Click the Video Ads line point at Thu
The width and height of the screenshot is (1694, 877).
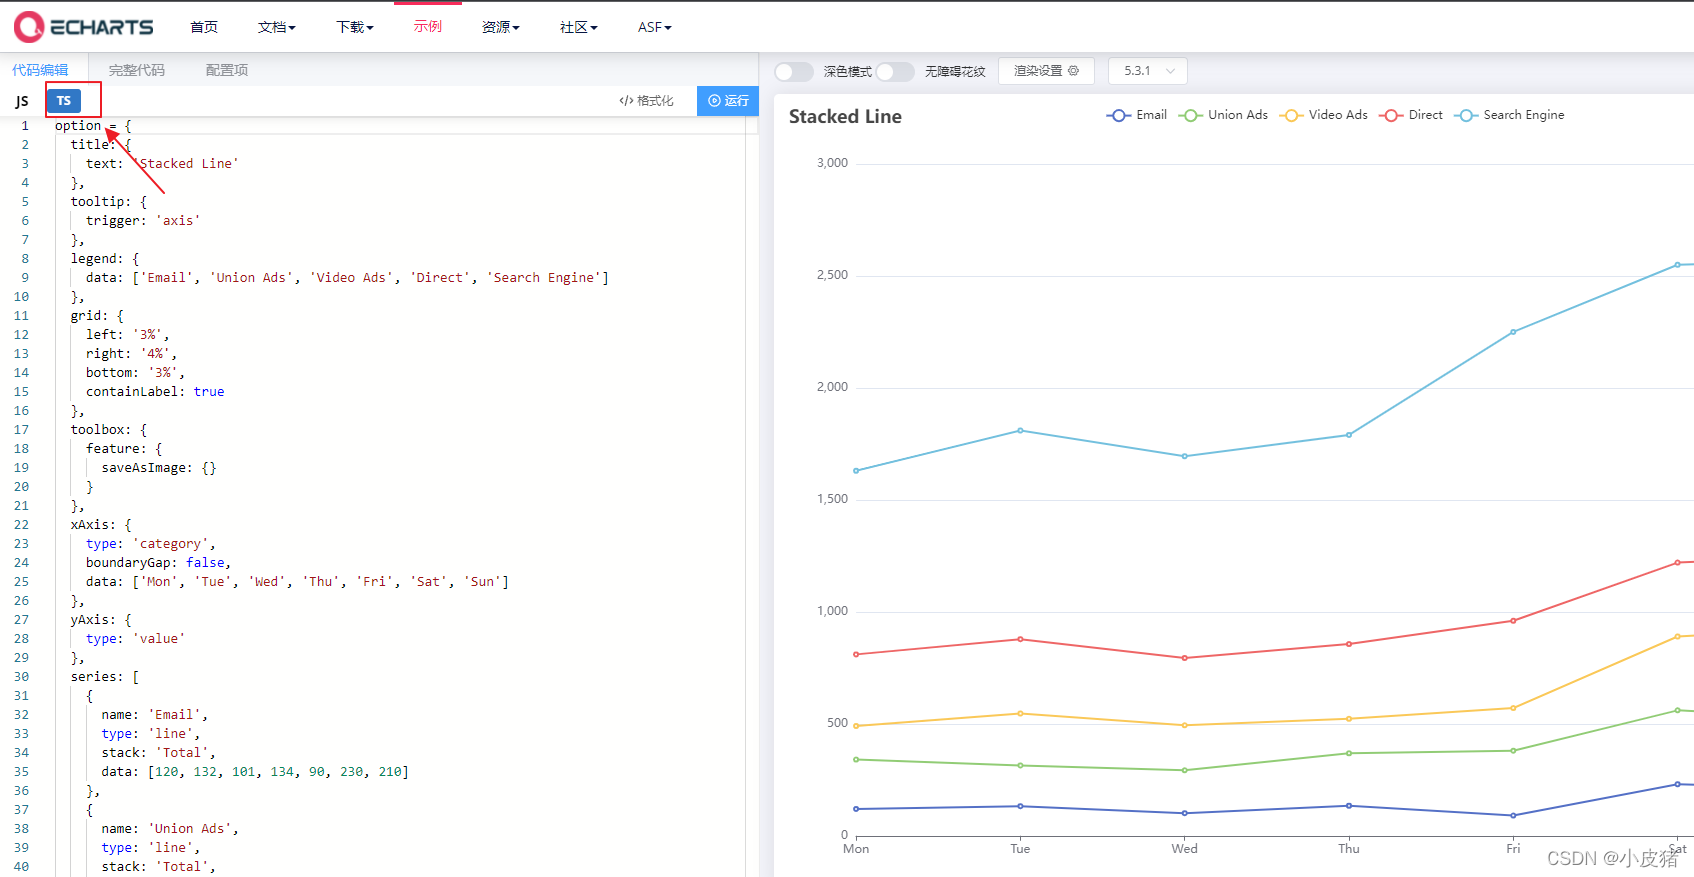[1349, 719]
